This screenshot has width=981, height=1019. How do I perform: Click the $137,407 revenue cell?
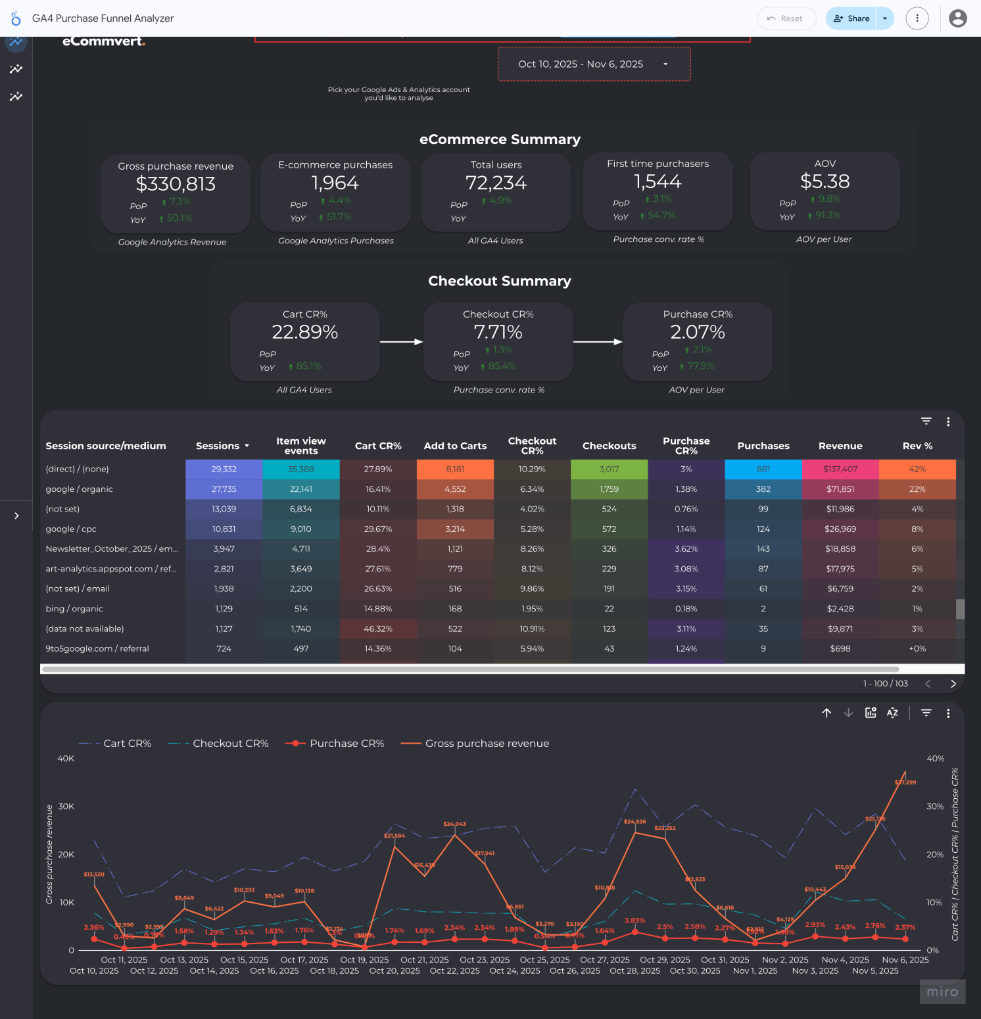840,469
